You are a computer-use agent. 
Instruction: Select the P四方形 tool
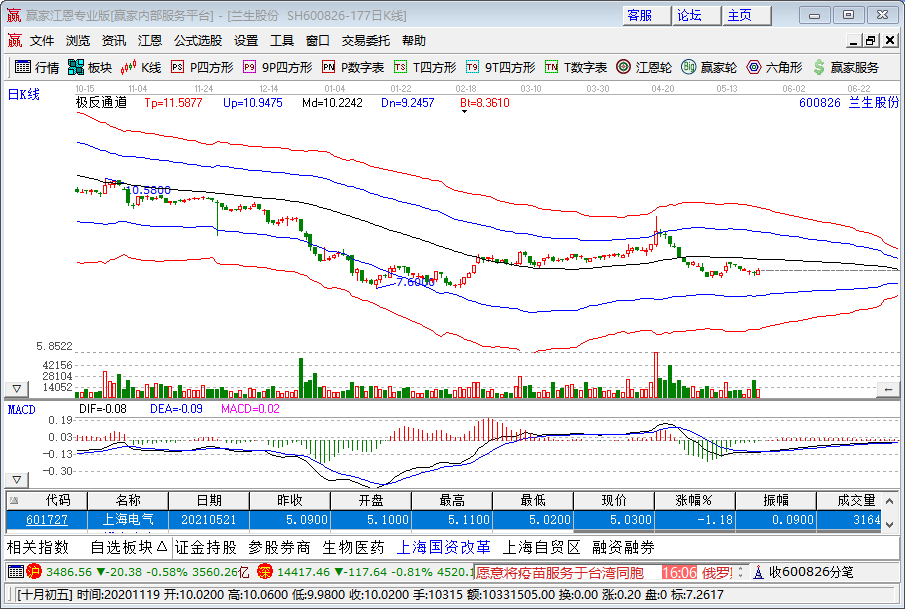pos(203,68)
